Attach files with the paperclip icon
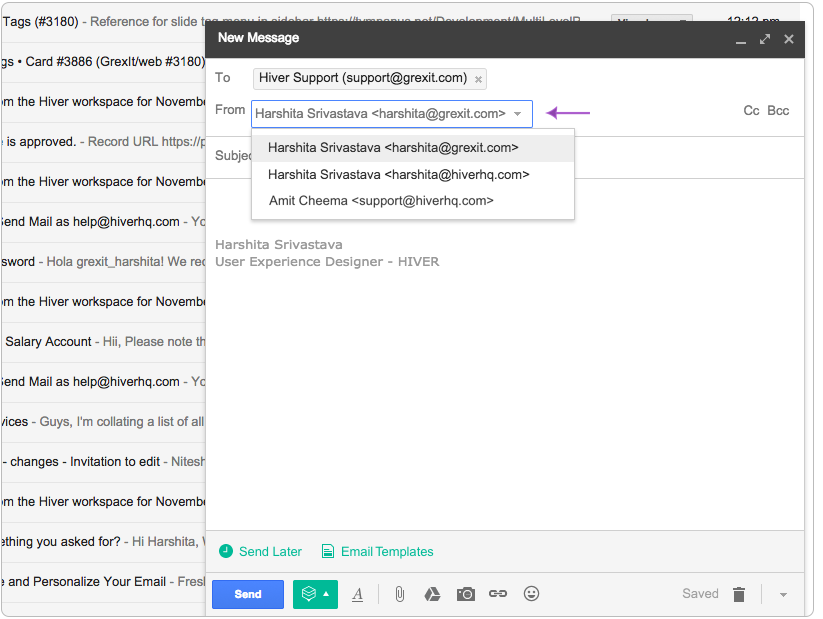823x619 pixels. [x=399, y=594]
